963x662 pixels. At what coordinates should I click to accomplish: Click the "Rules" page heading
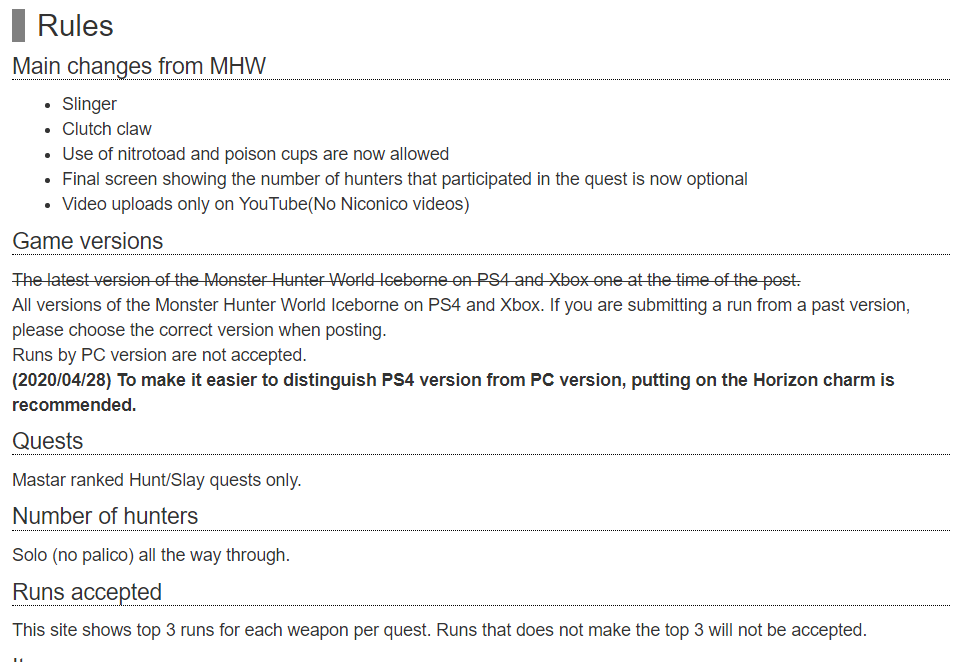[x=76, y=26]
